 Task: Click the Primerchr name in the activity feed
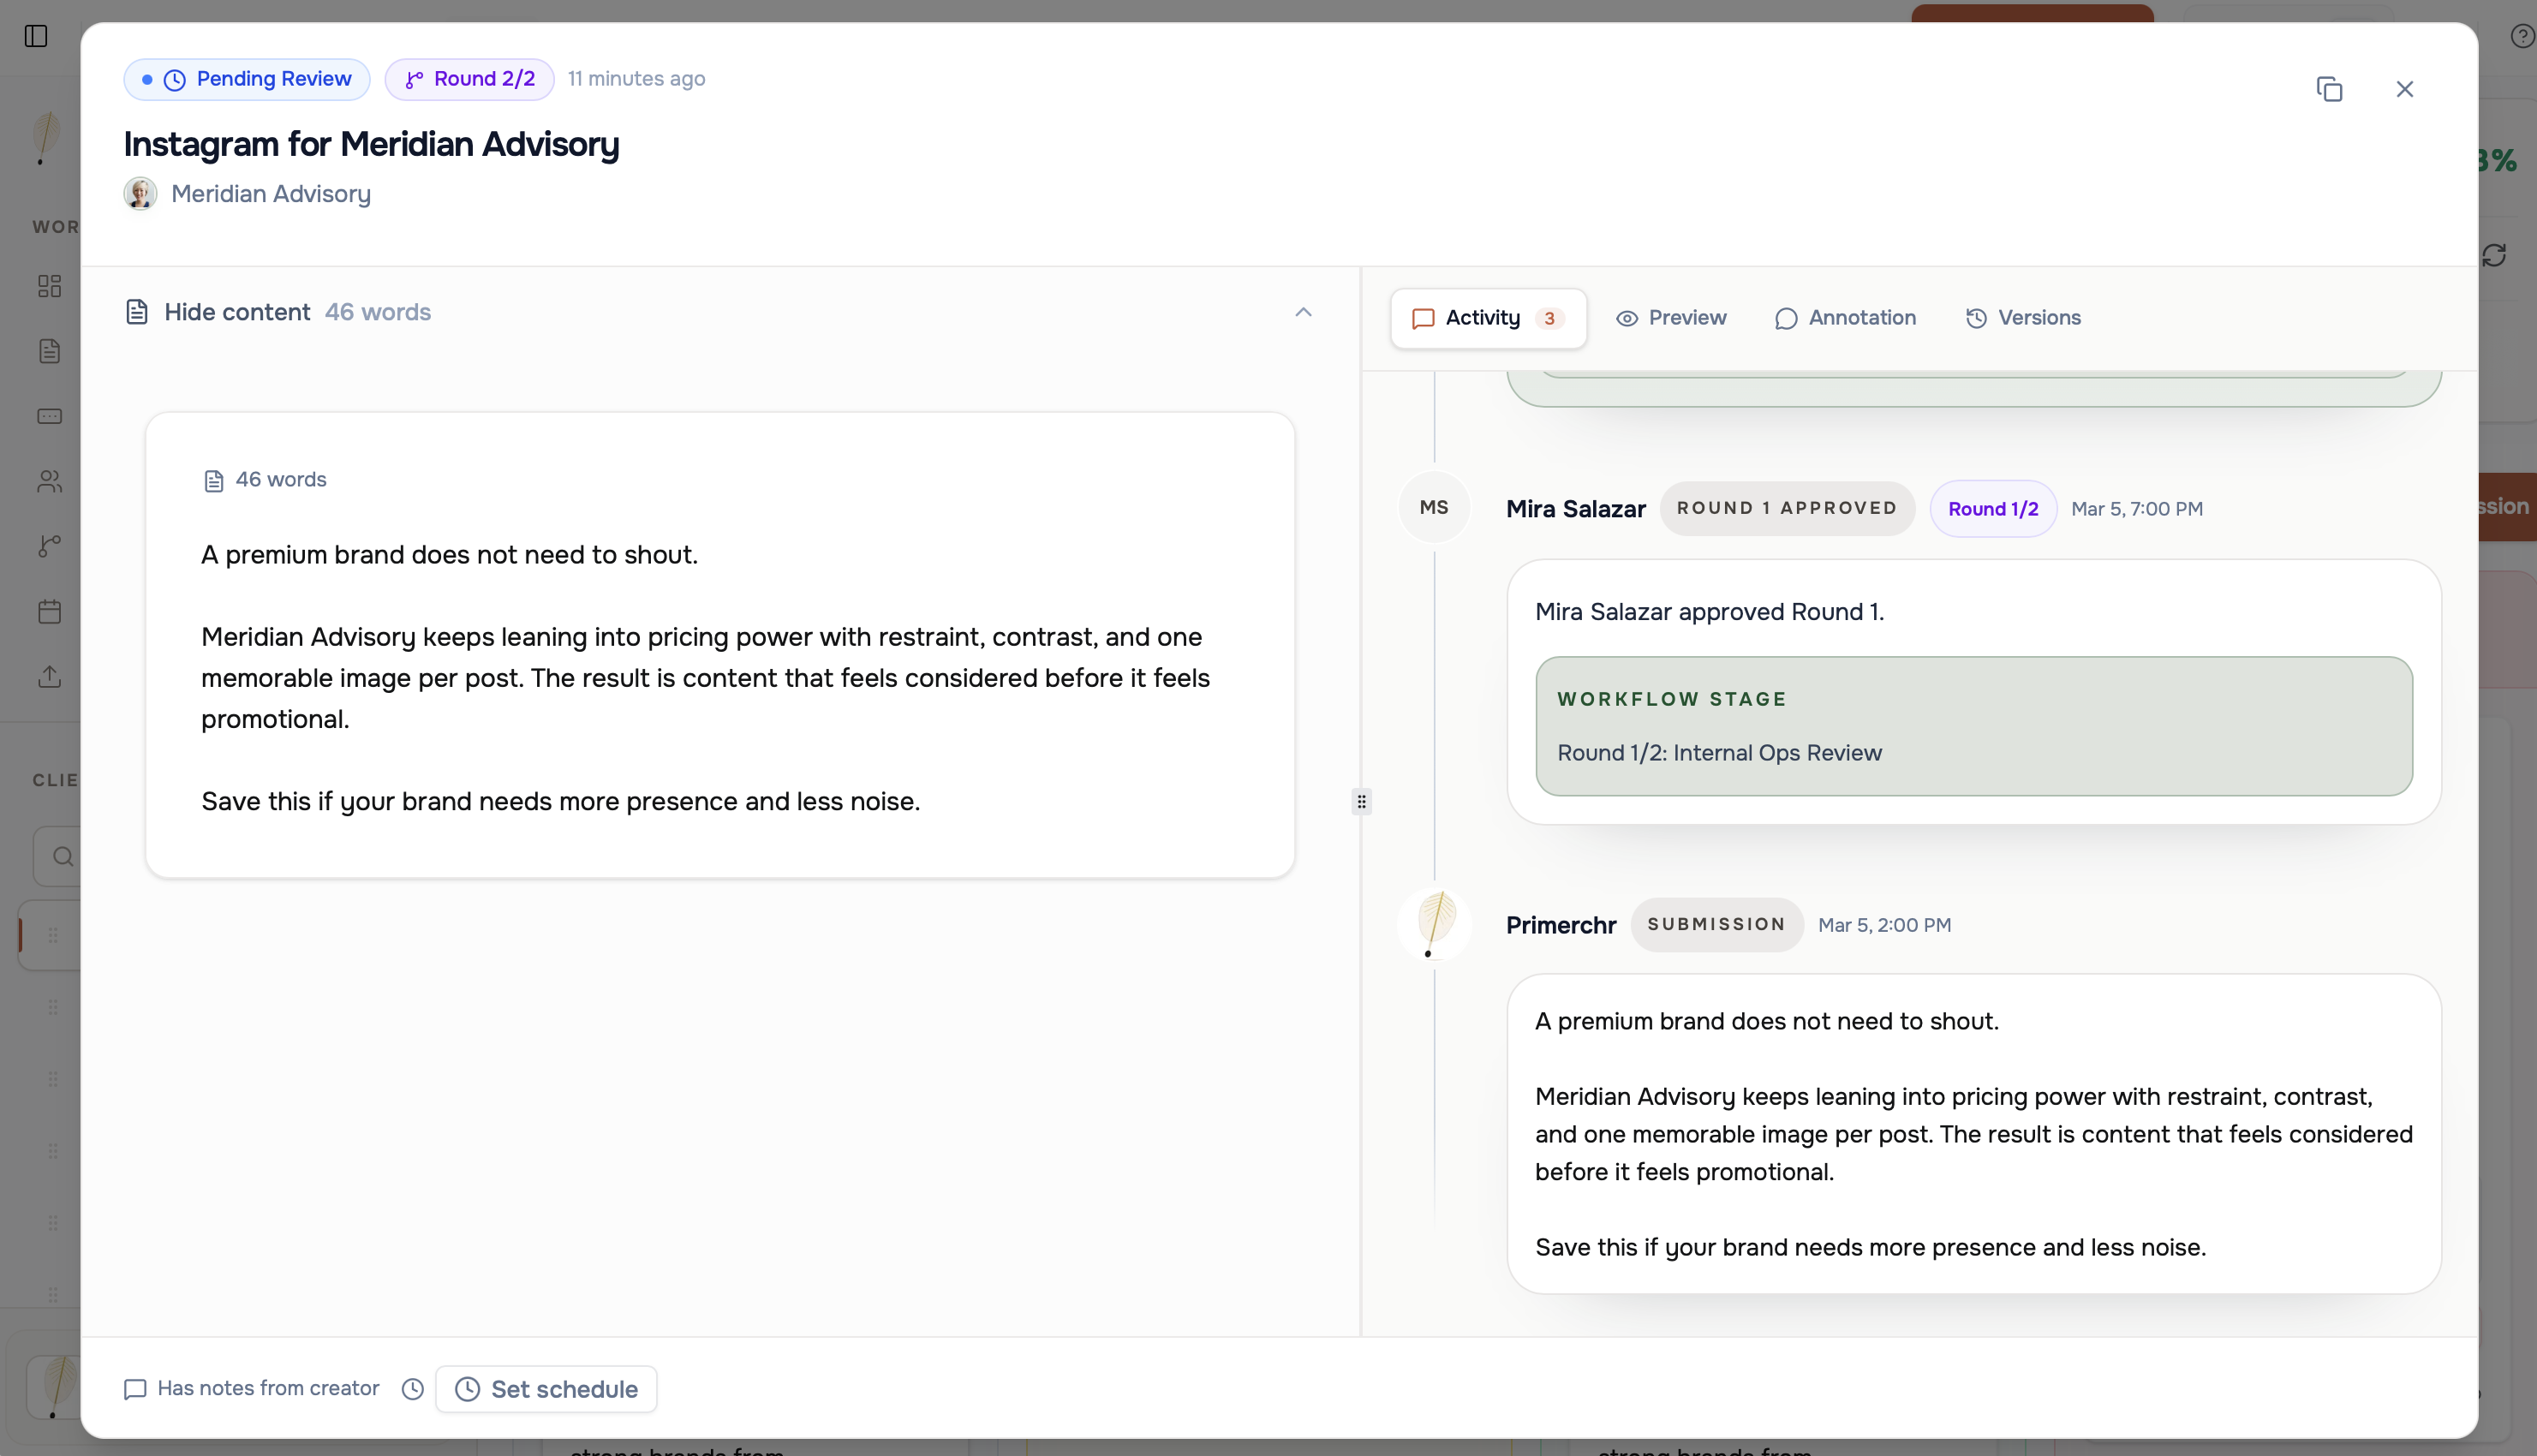[x=1561, y=925]
